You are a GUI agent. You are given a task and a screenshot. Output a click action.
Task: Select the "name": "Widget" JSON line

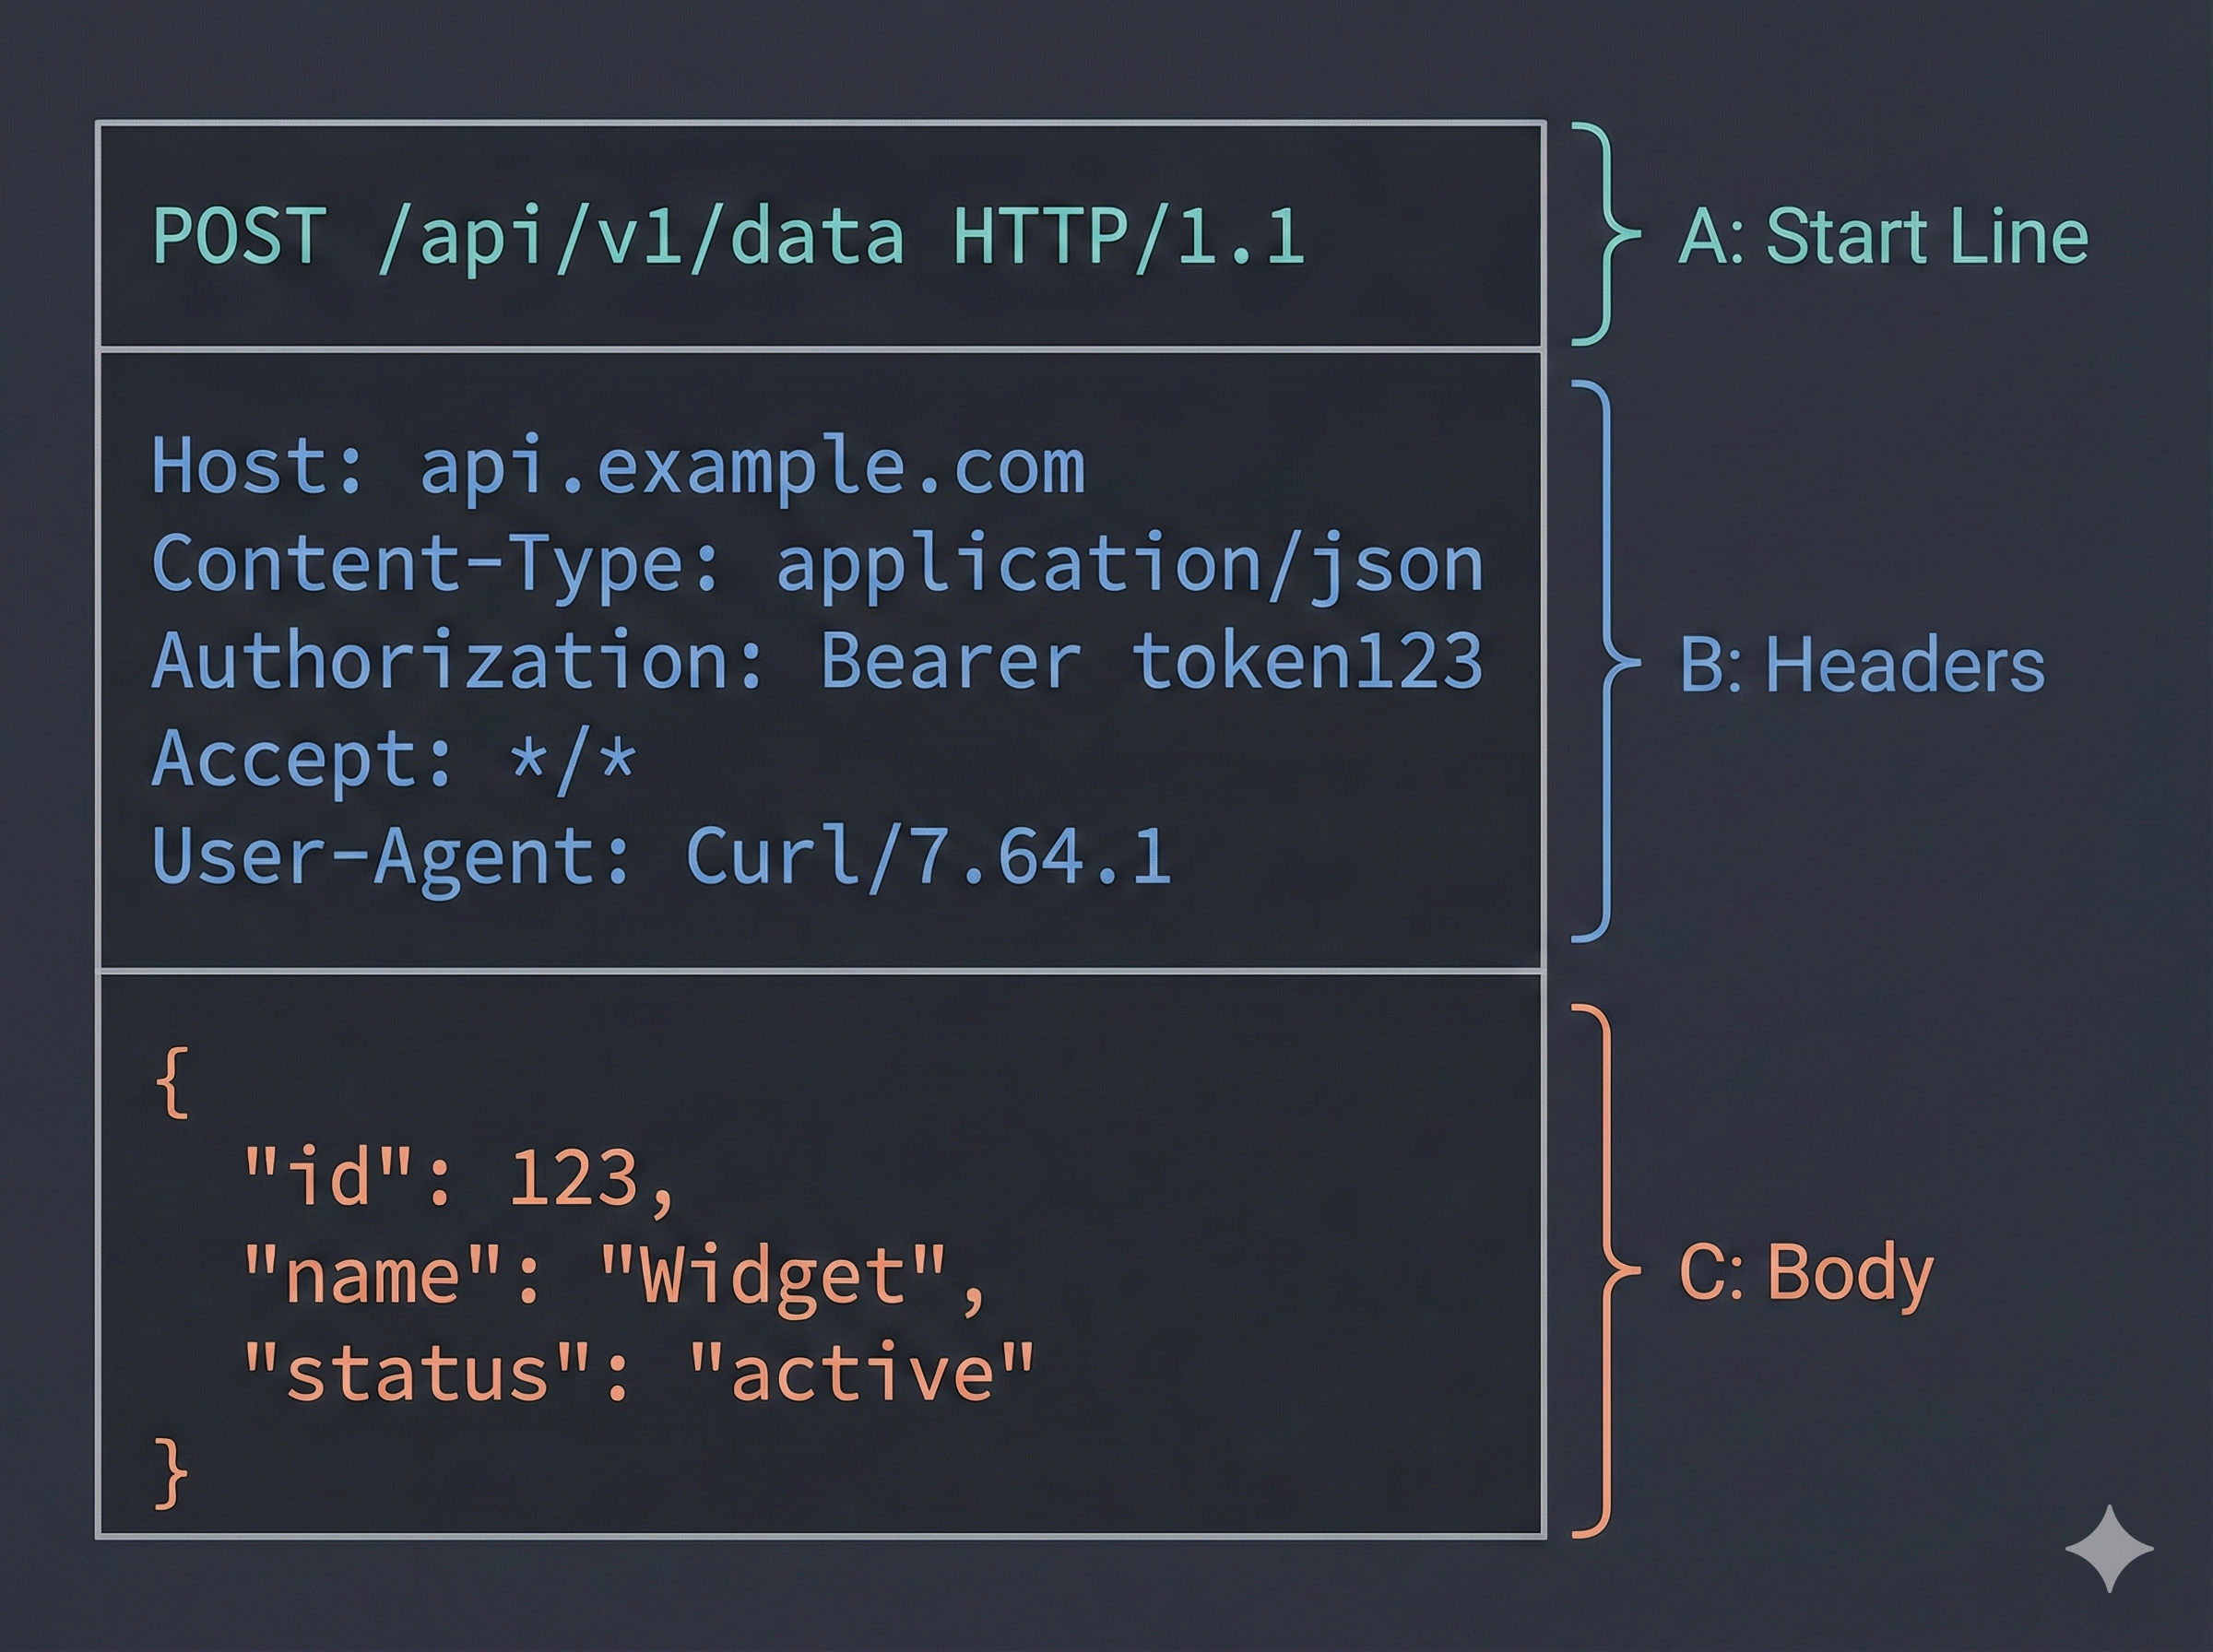pos(615,1276)
